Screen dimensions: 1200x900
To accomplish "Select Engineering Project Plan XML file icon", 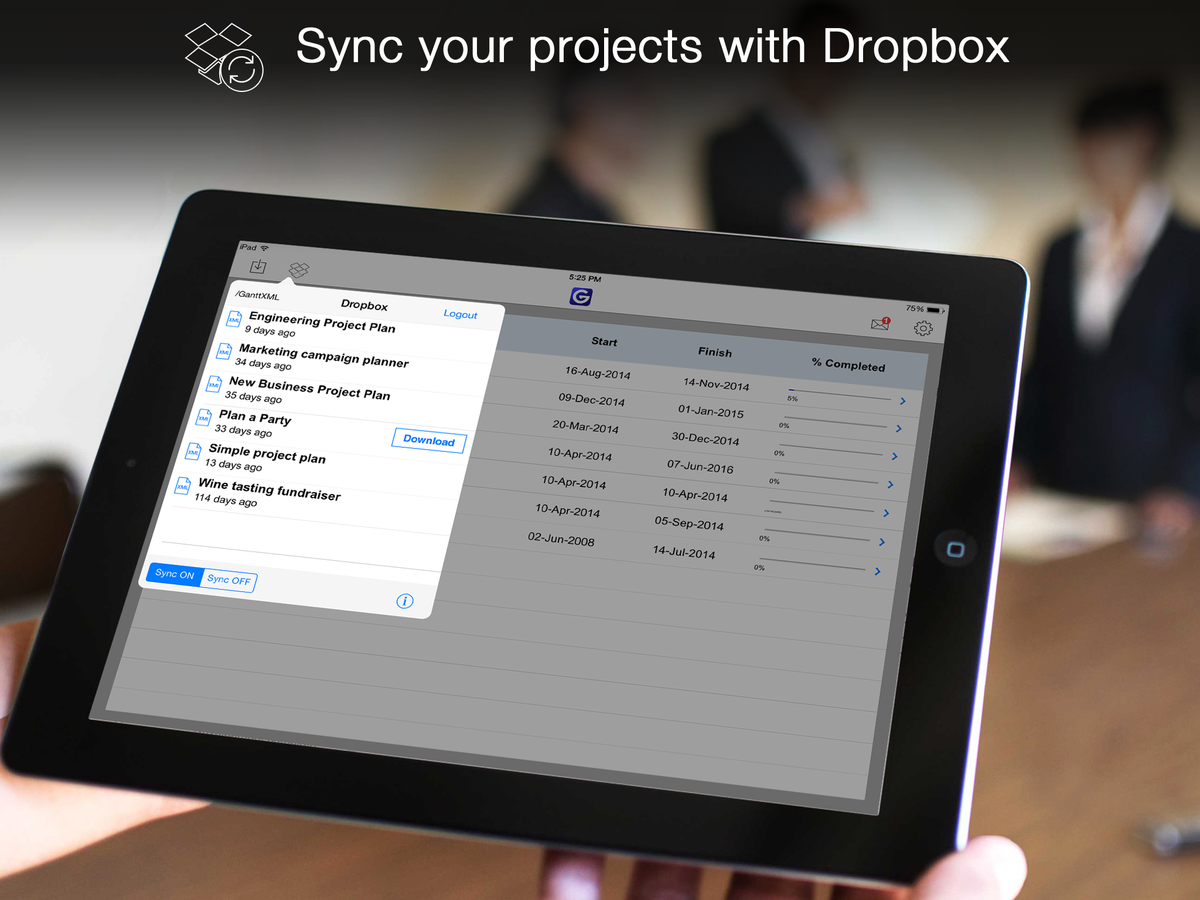I will pos(234,320).
